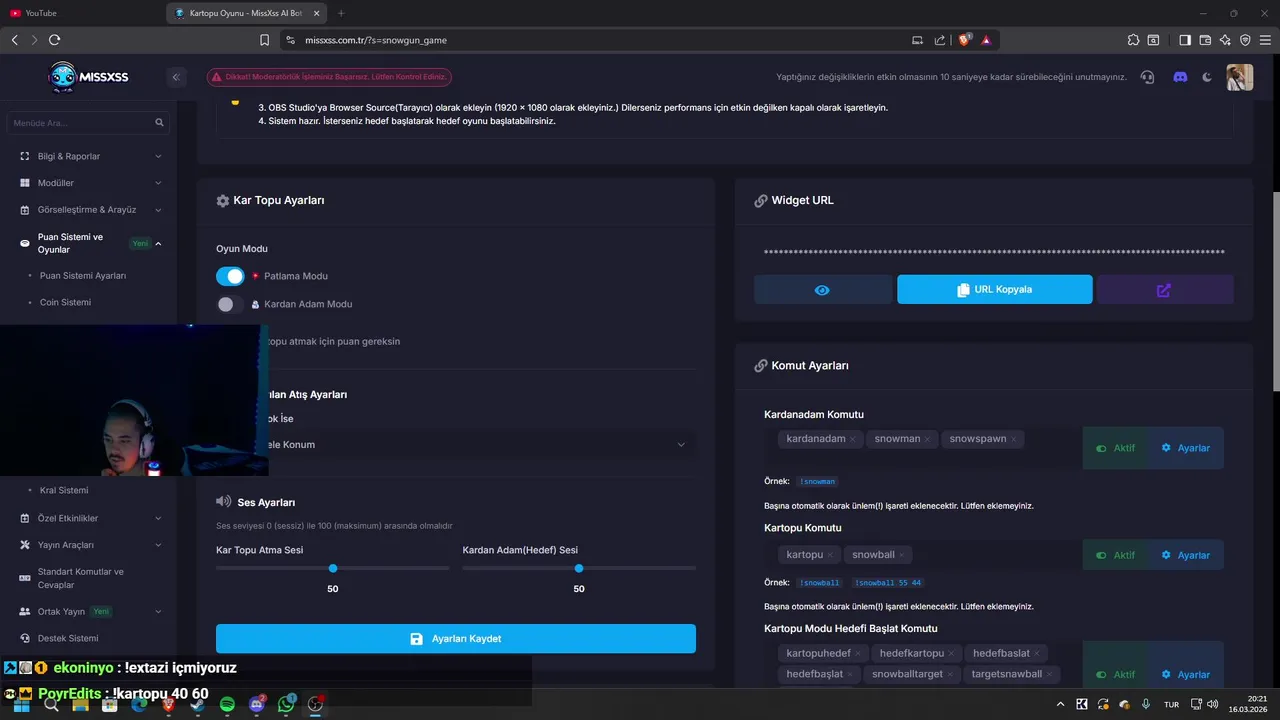Open the browser extensions puzzle icon
The height and width of the screenshot is (720, 1280).
pos(1133,40)
